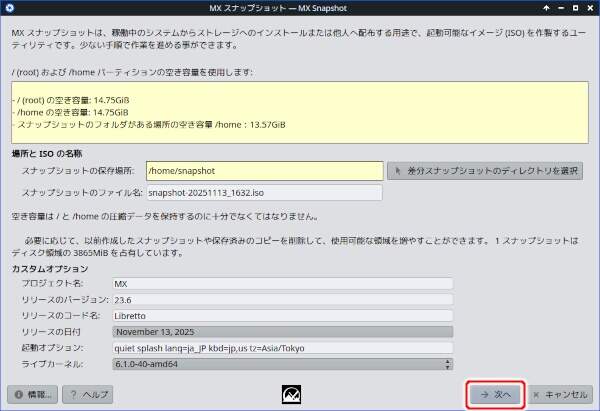
Task: Click 差分スナップショットのディレクトリを選択 button
Action: pyautogui.click(x=485, y=171)
